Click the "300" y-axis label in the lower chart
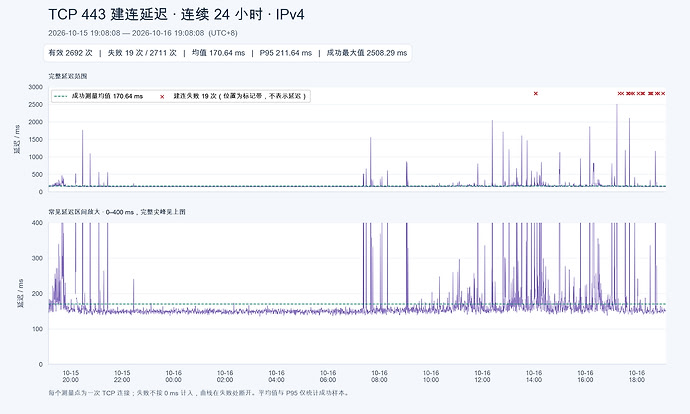Screen dimensions: 690x414 (37, 258)
